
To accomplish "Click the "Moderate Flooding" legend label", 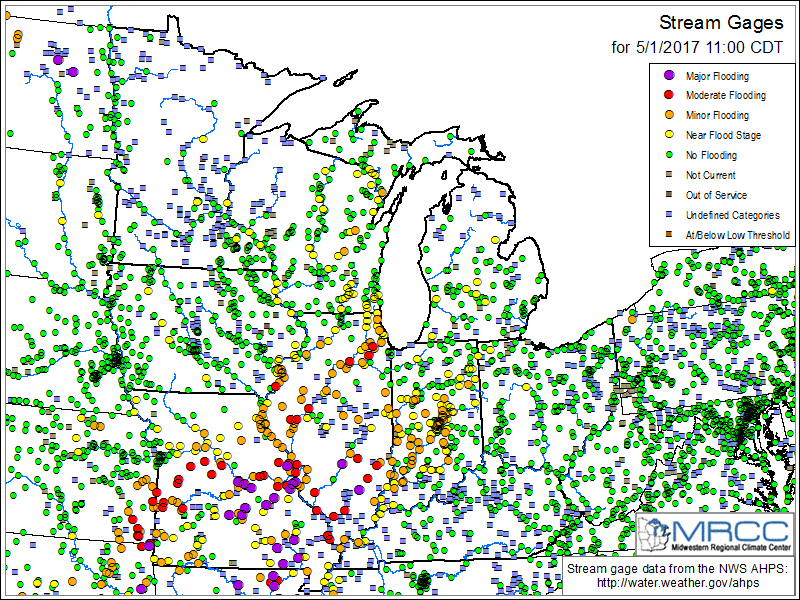I will (726, 95).
